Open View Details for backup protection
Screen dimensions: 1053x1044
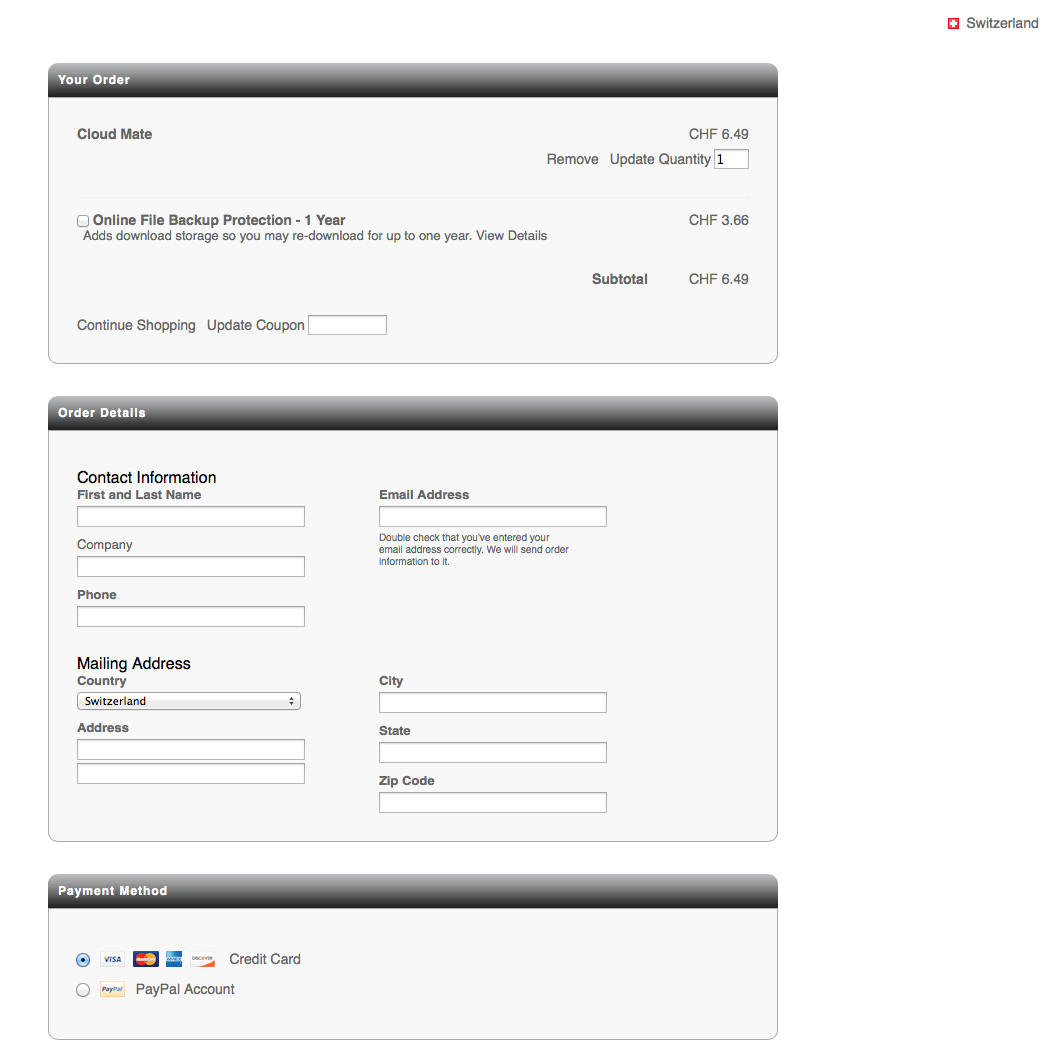coord(511,236)
